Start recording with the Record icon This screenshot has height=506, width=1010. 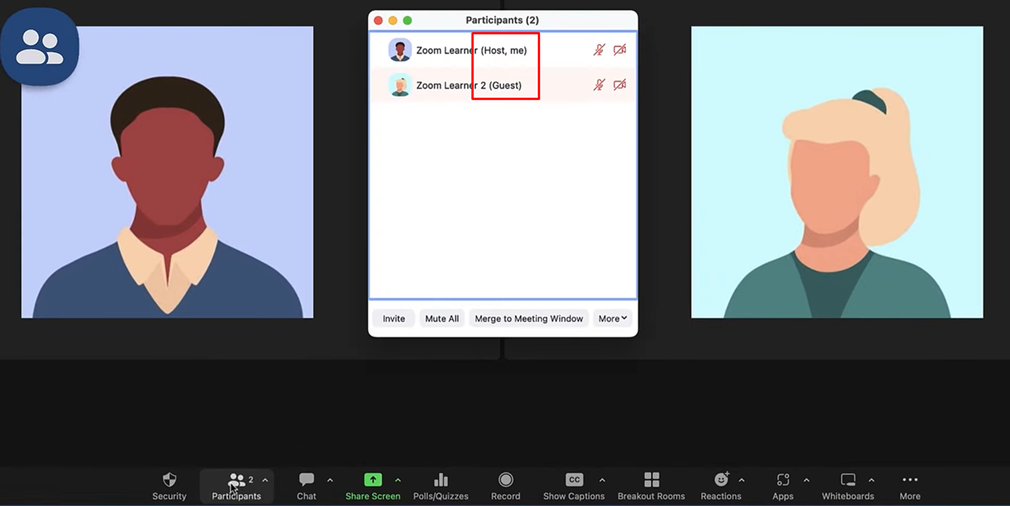pyautogui.click(x=505, y=481)
